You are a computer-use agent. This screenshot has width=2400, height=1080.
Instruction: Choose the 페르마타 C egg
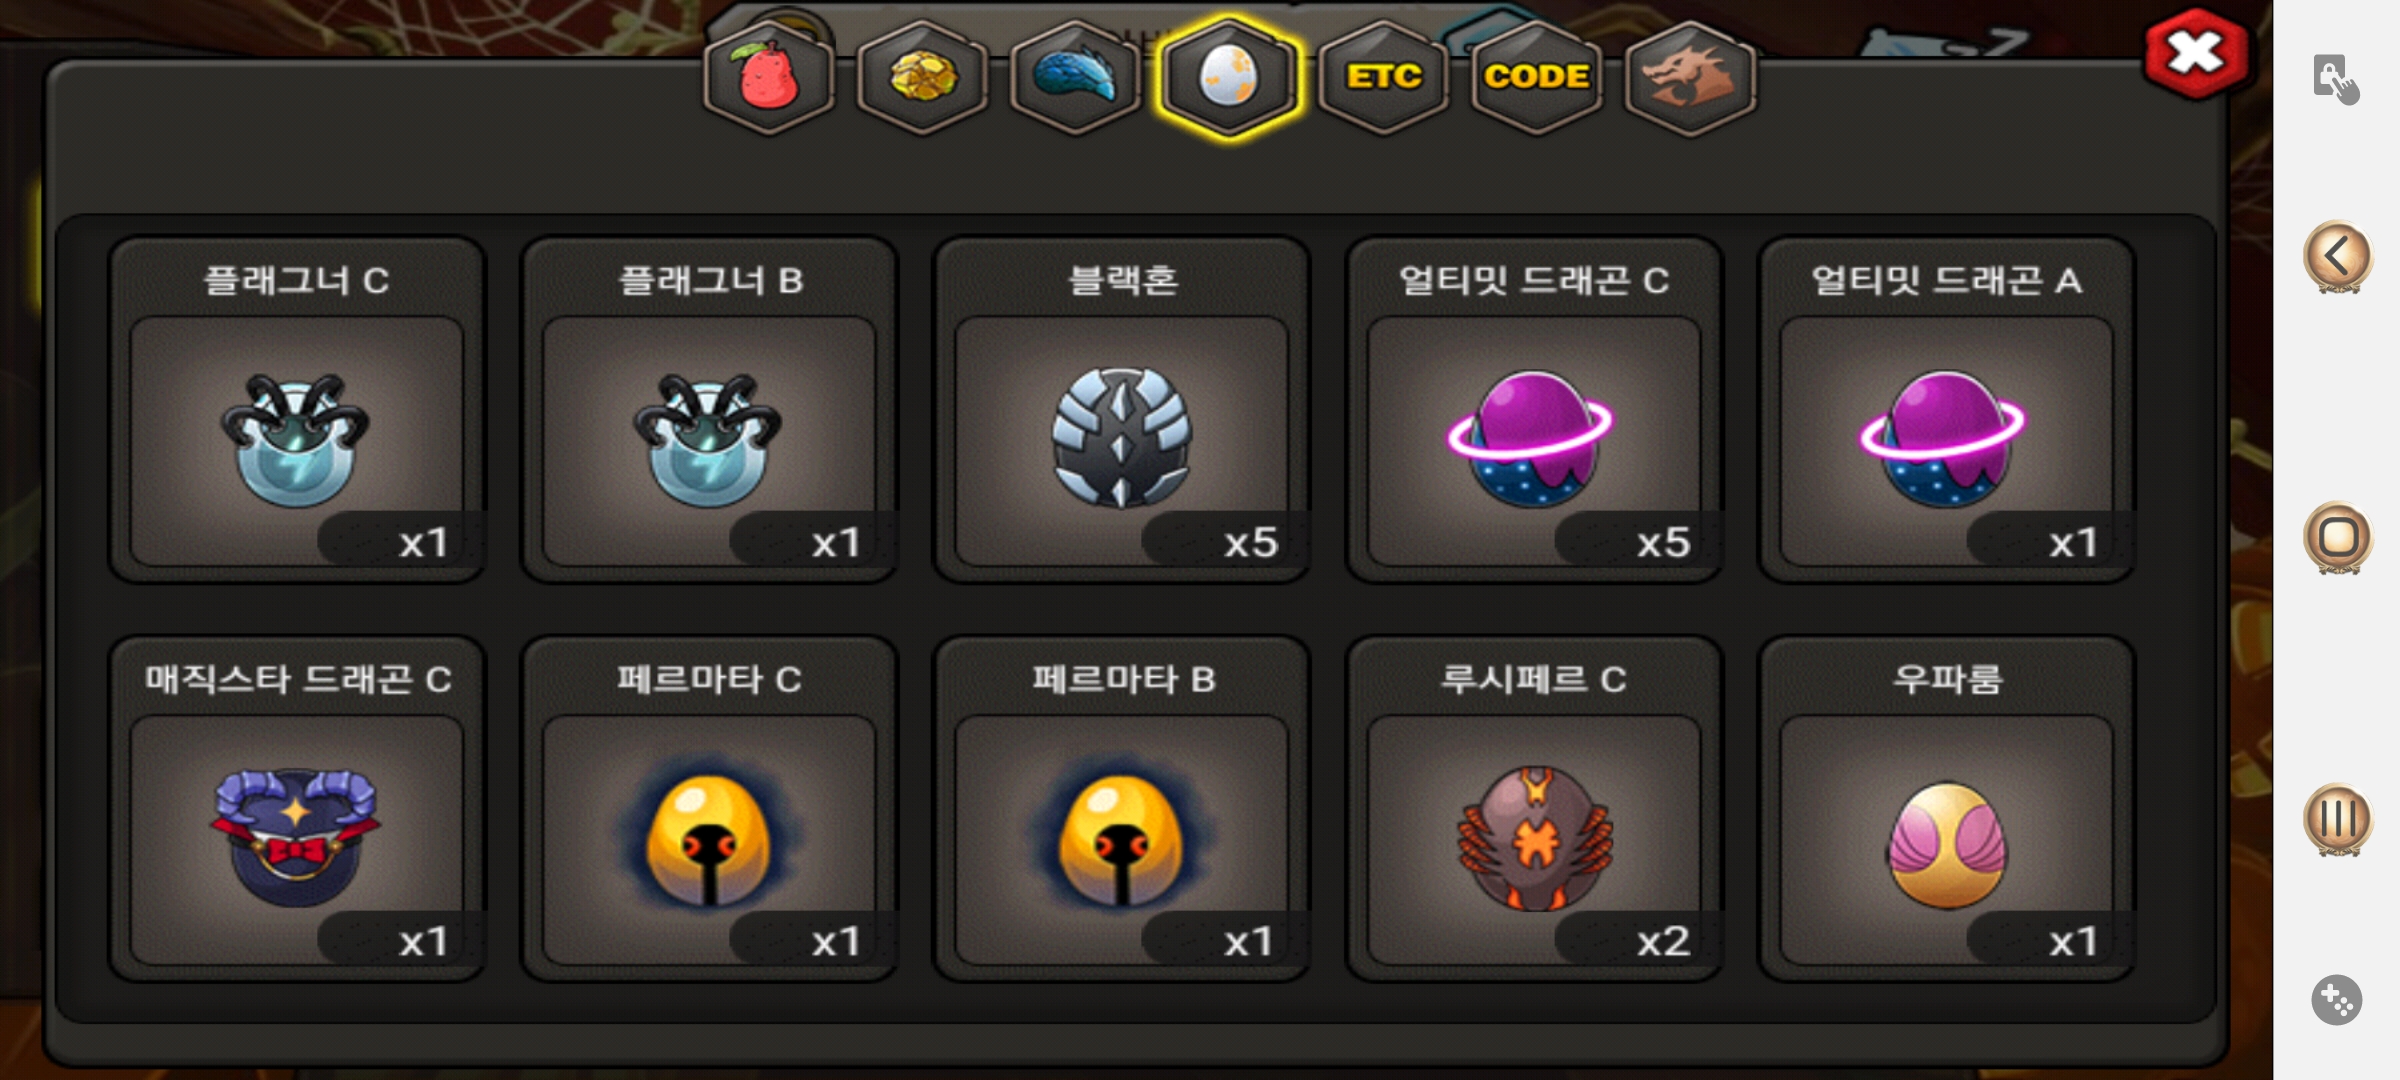coord(709,808)
